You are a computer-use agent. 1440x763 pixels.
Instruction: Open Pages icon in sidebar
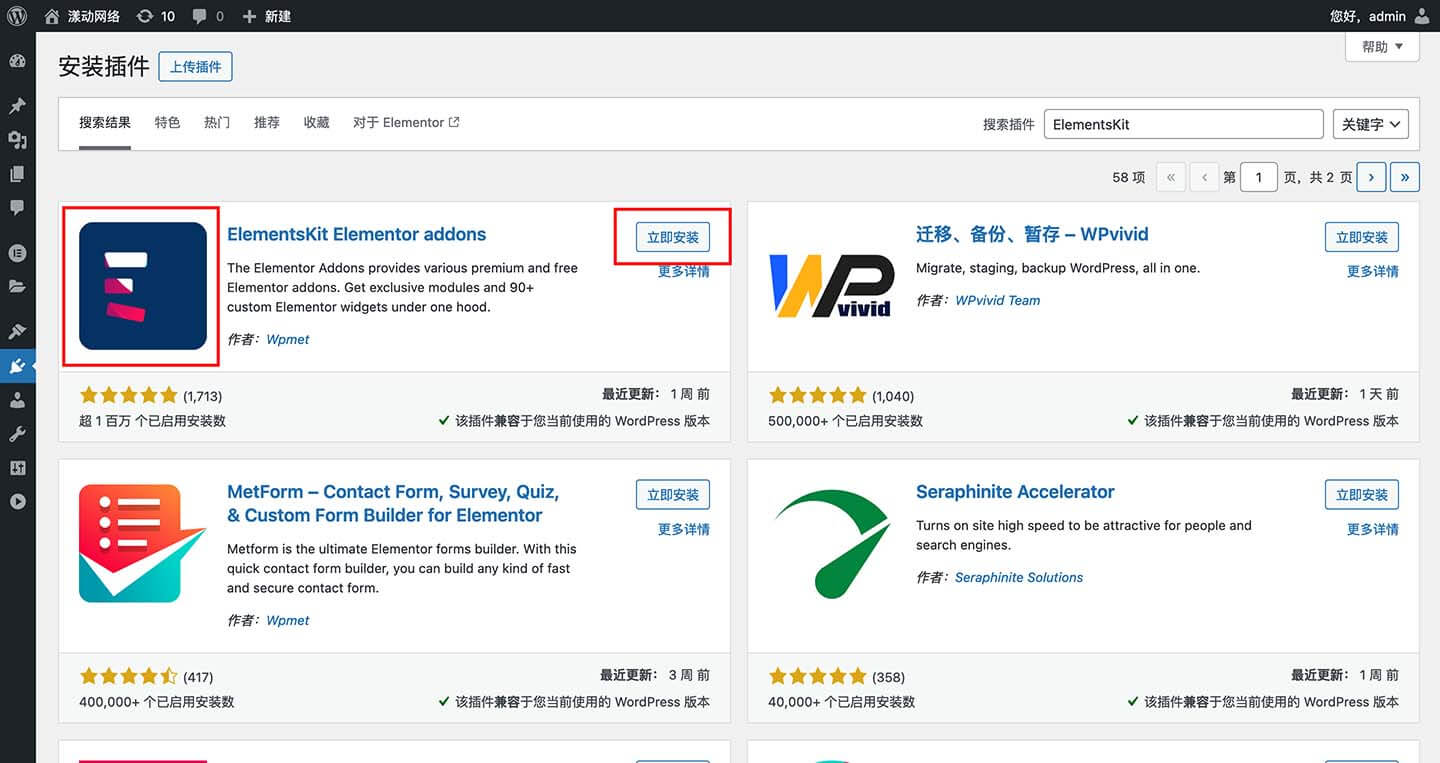pyautogui.click(x=17, y=174)
